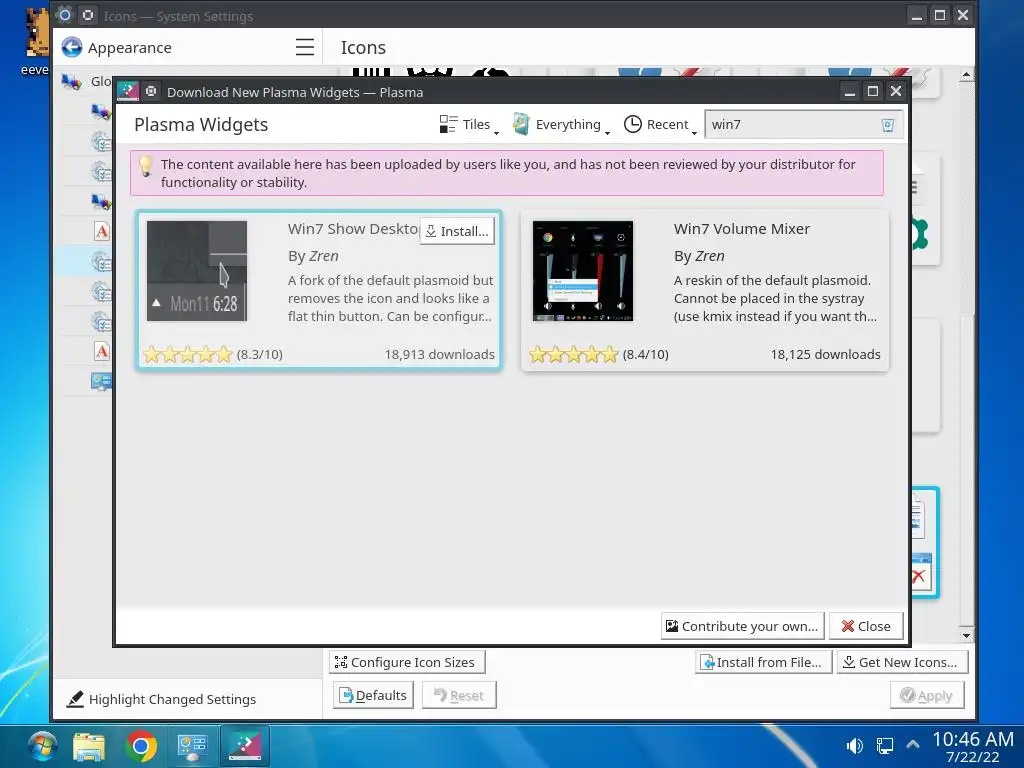1024x768 pixels.
Task: Open the Win7 Volume Mixer thumbnail
Action: click(583, 271)
